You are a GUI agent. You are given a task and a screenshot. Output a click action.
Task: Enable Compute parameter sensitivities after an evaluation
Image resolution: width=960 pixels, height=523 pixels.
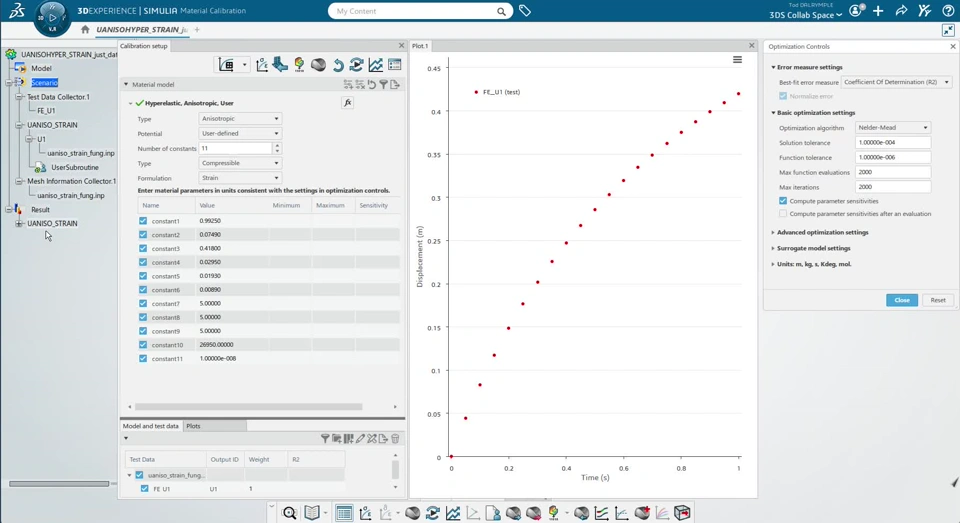[782, 214]
